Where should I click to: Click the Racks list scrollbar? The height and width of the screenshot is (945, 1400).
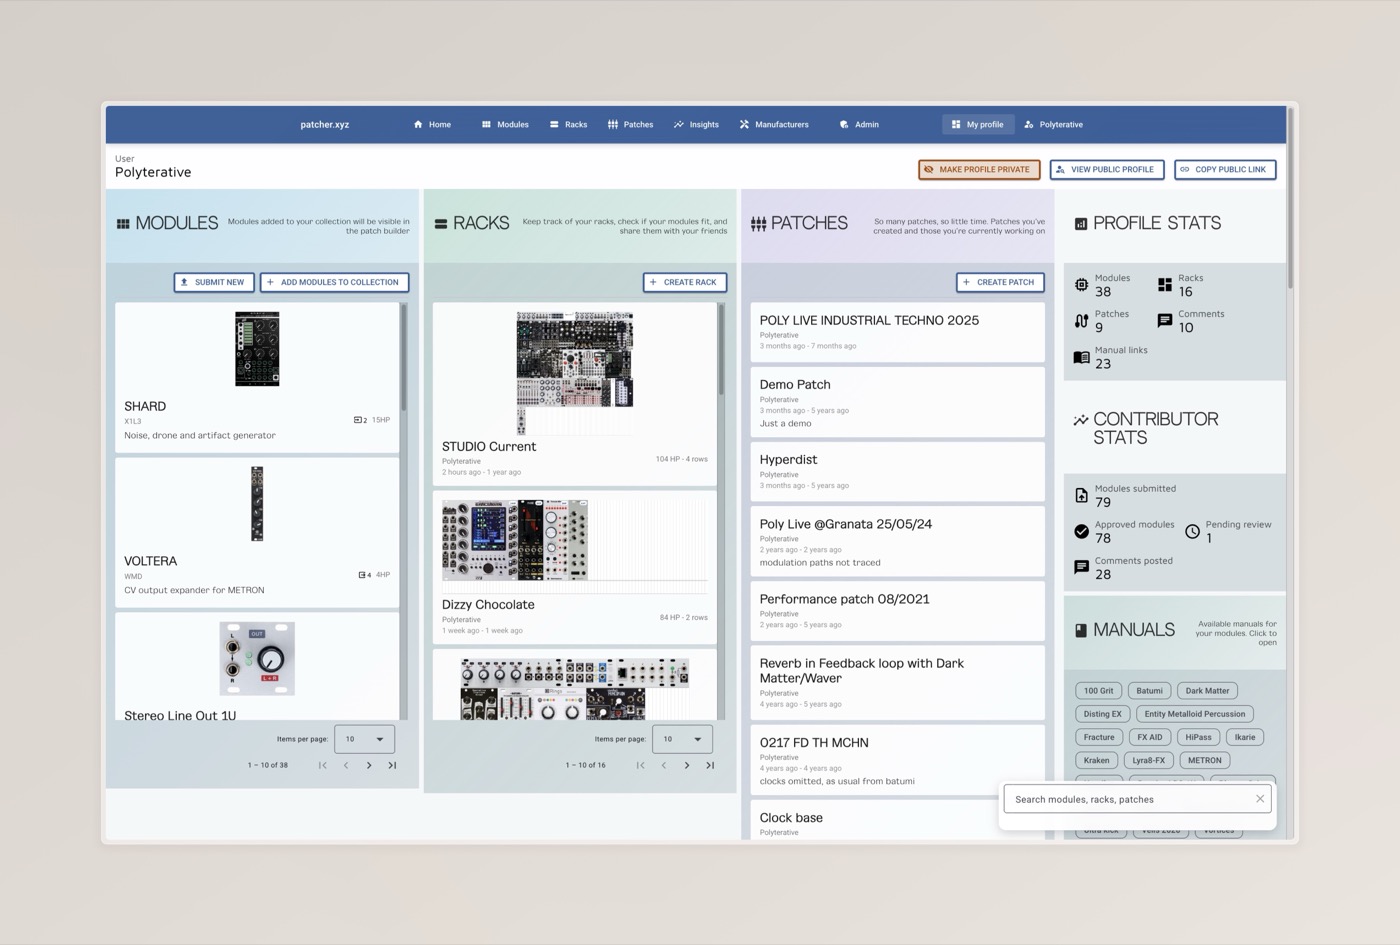point(721,350)
